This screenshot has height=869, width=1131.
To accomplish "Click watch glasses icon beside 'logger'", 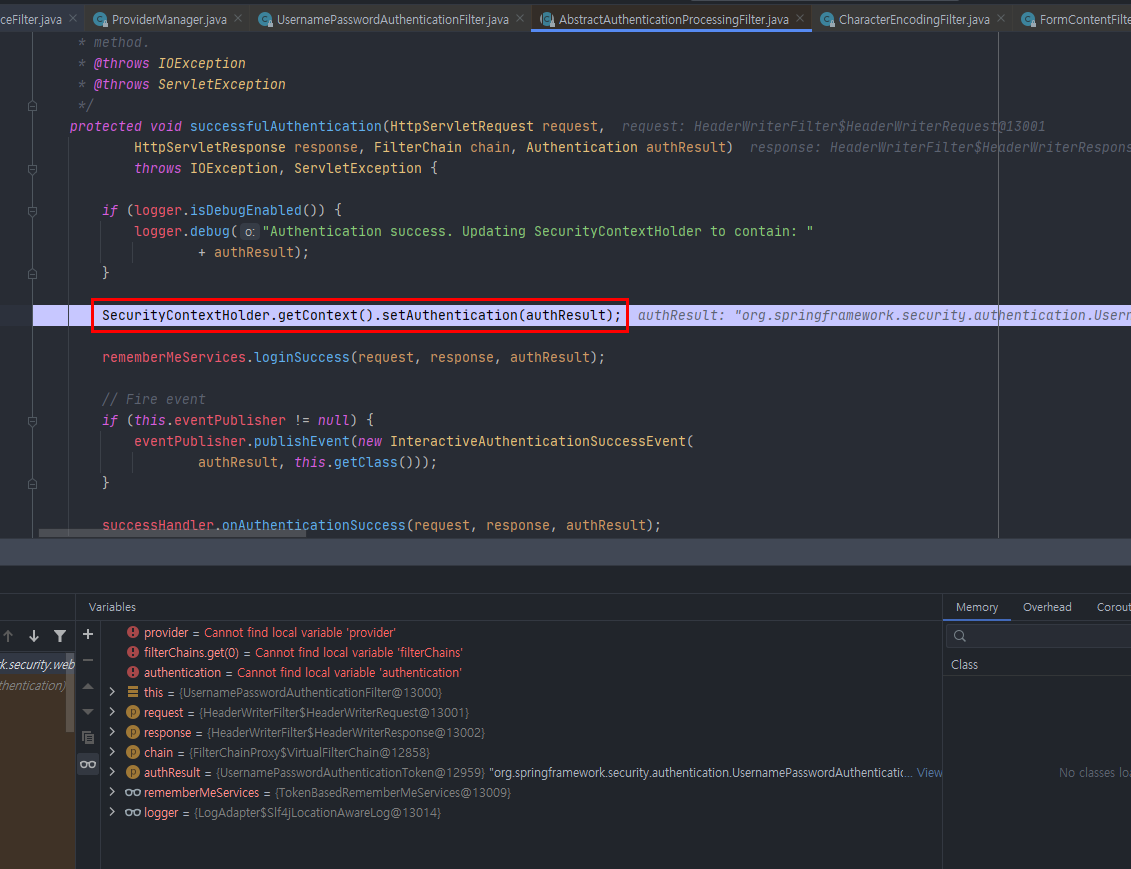I will point(133,813).
